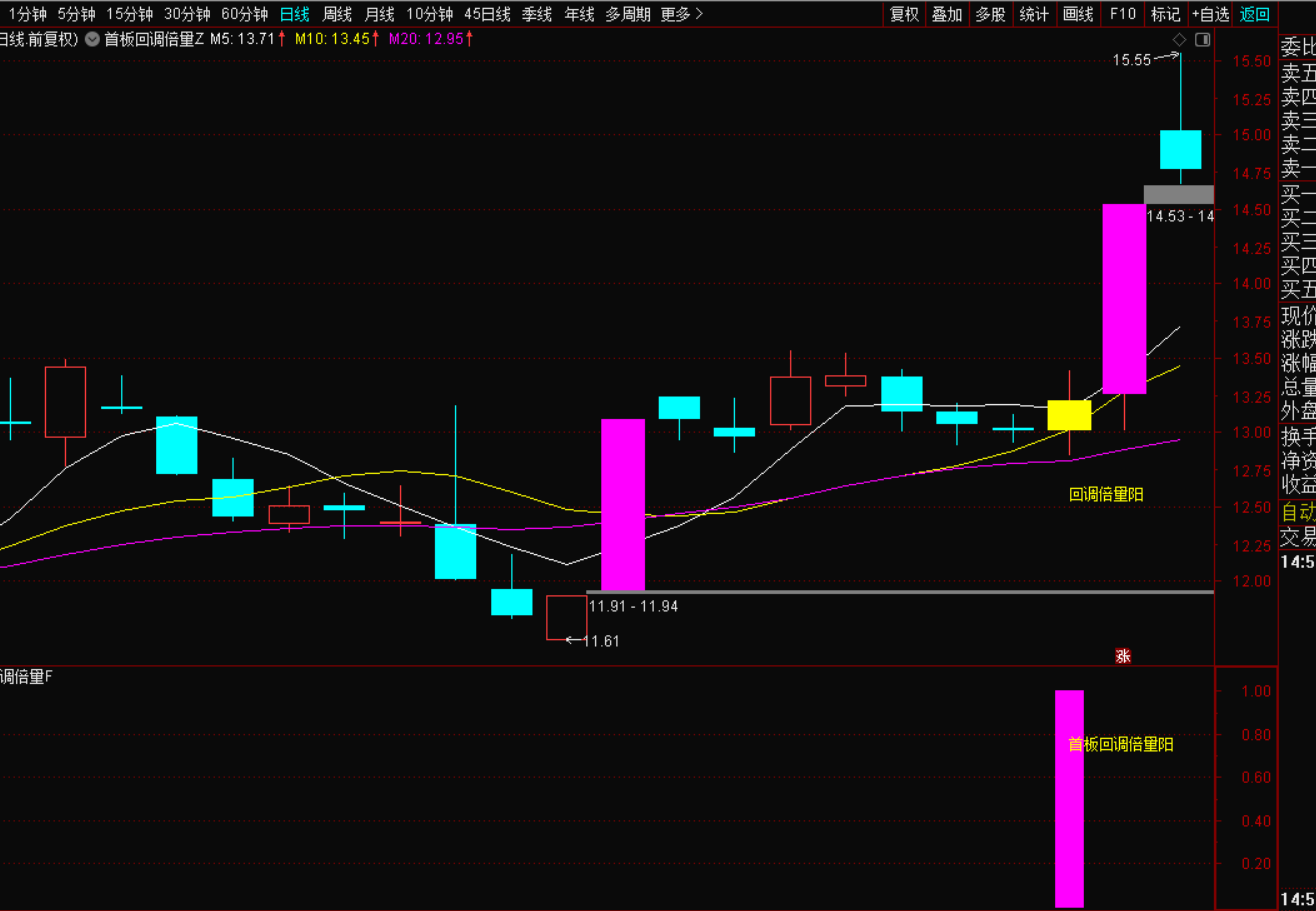Click 返回 to go back
Image resolution: width=1316 pixels, height=911 pixels.
(x=1254, y=14)
